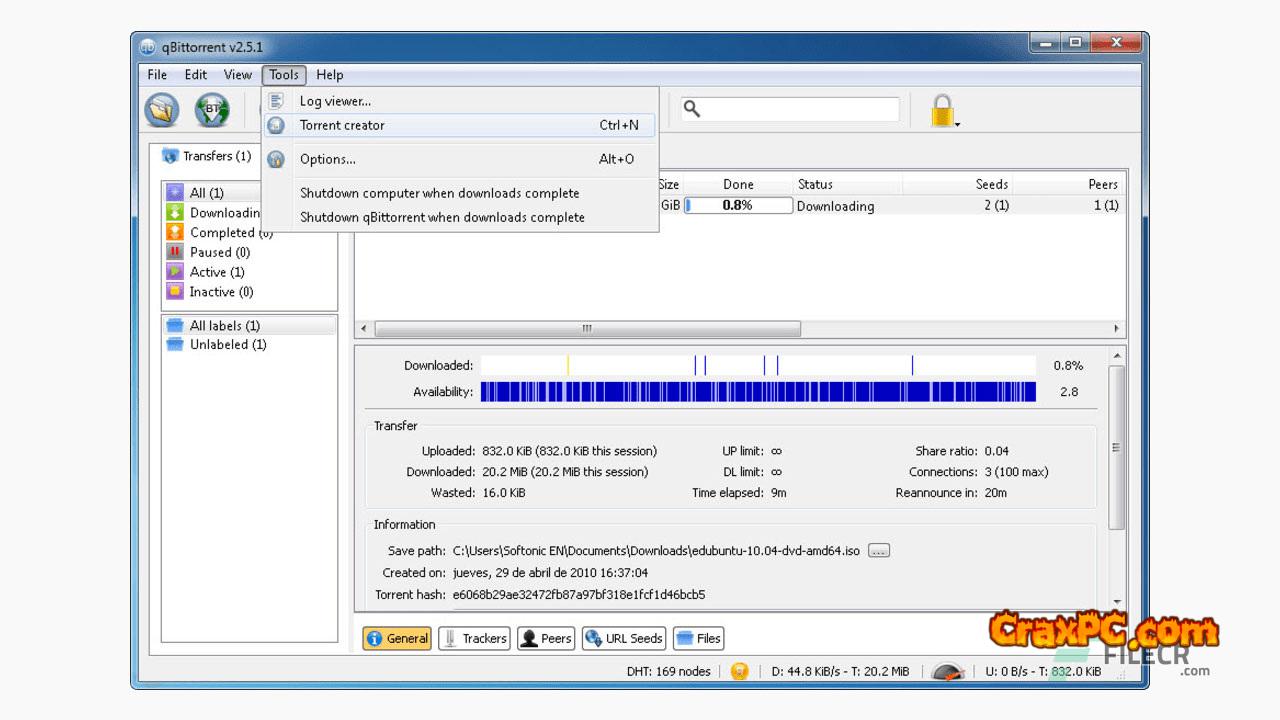Open Options from the Tools menu
1280x720 pixels.
(x=327, y=159)
